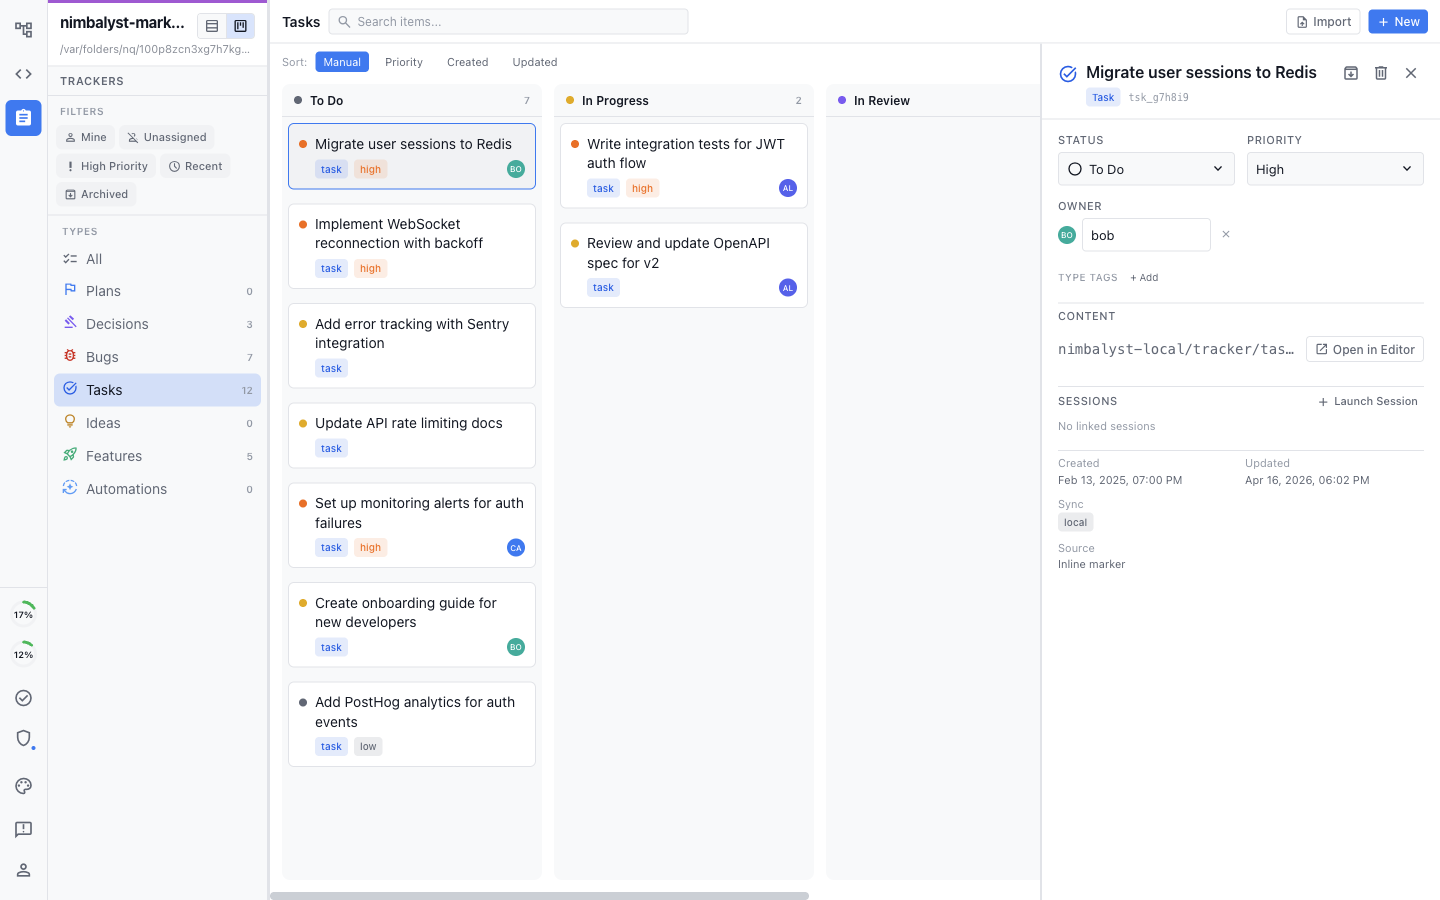Toggle the Unassigned filter
1440x900 pixels.
167,137
